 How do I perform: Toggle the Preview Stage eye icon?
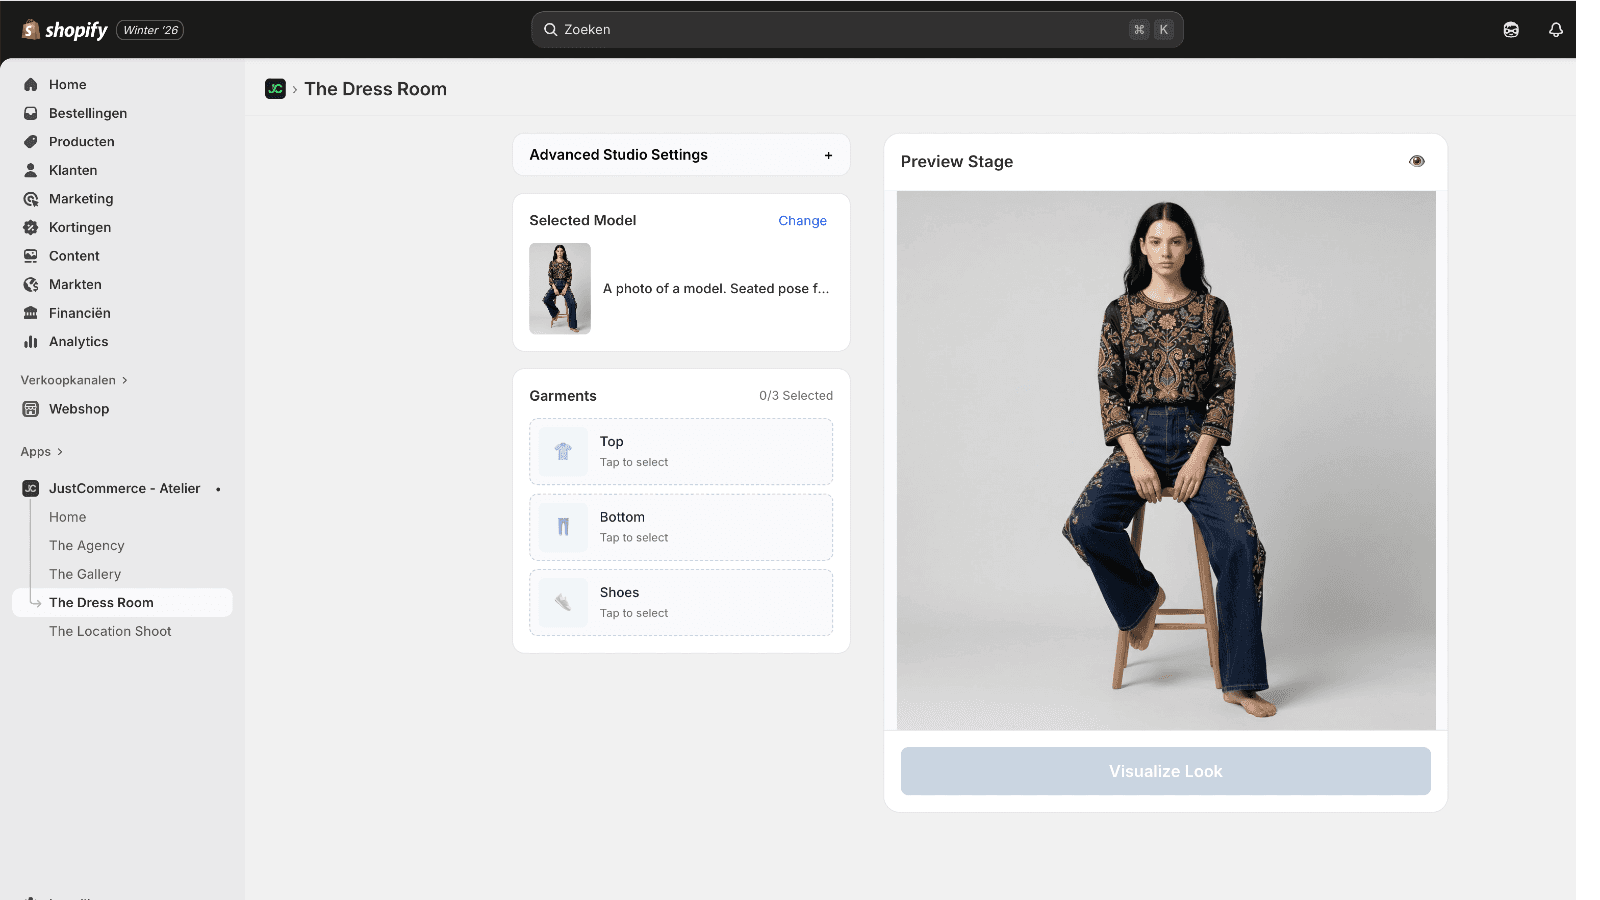pos(1416,160)
